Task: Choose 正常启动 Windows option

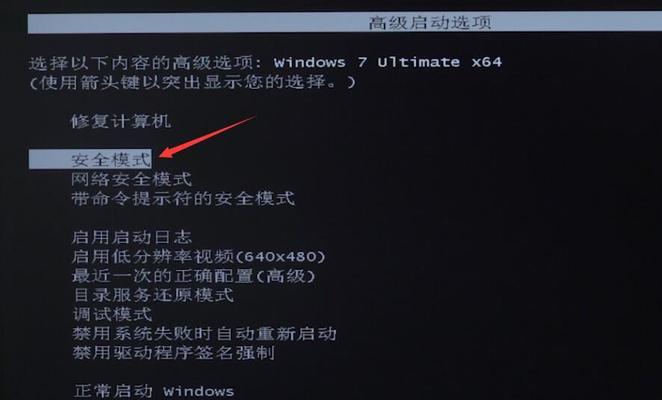Action: (154, 391)
